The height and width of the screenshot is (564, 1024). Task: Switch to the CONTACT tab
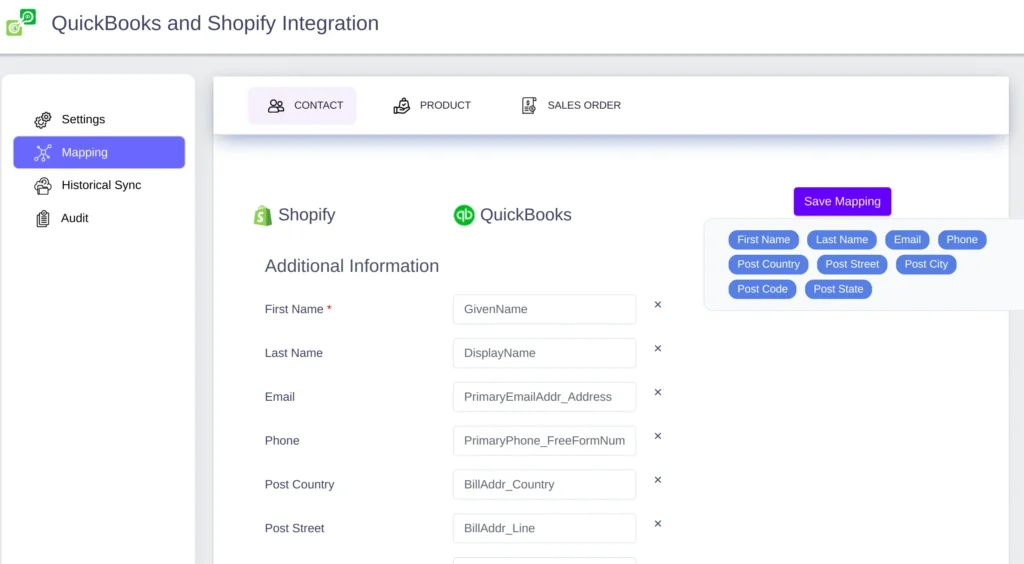point(302,105)
